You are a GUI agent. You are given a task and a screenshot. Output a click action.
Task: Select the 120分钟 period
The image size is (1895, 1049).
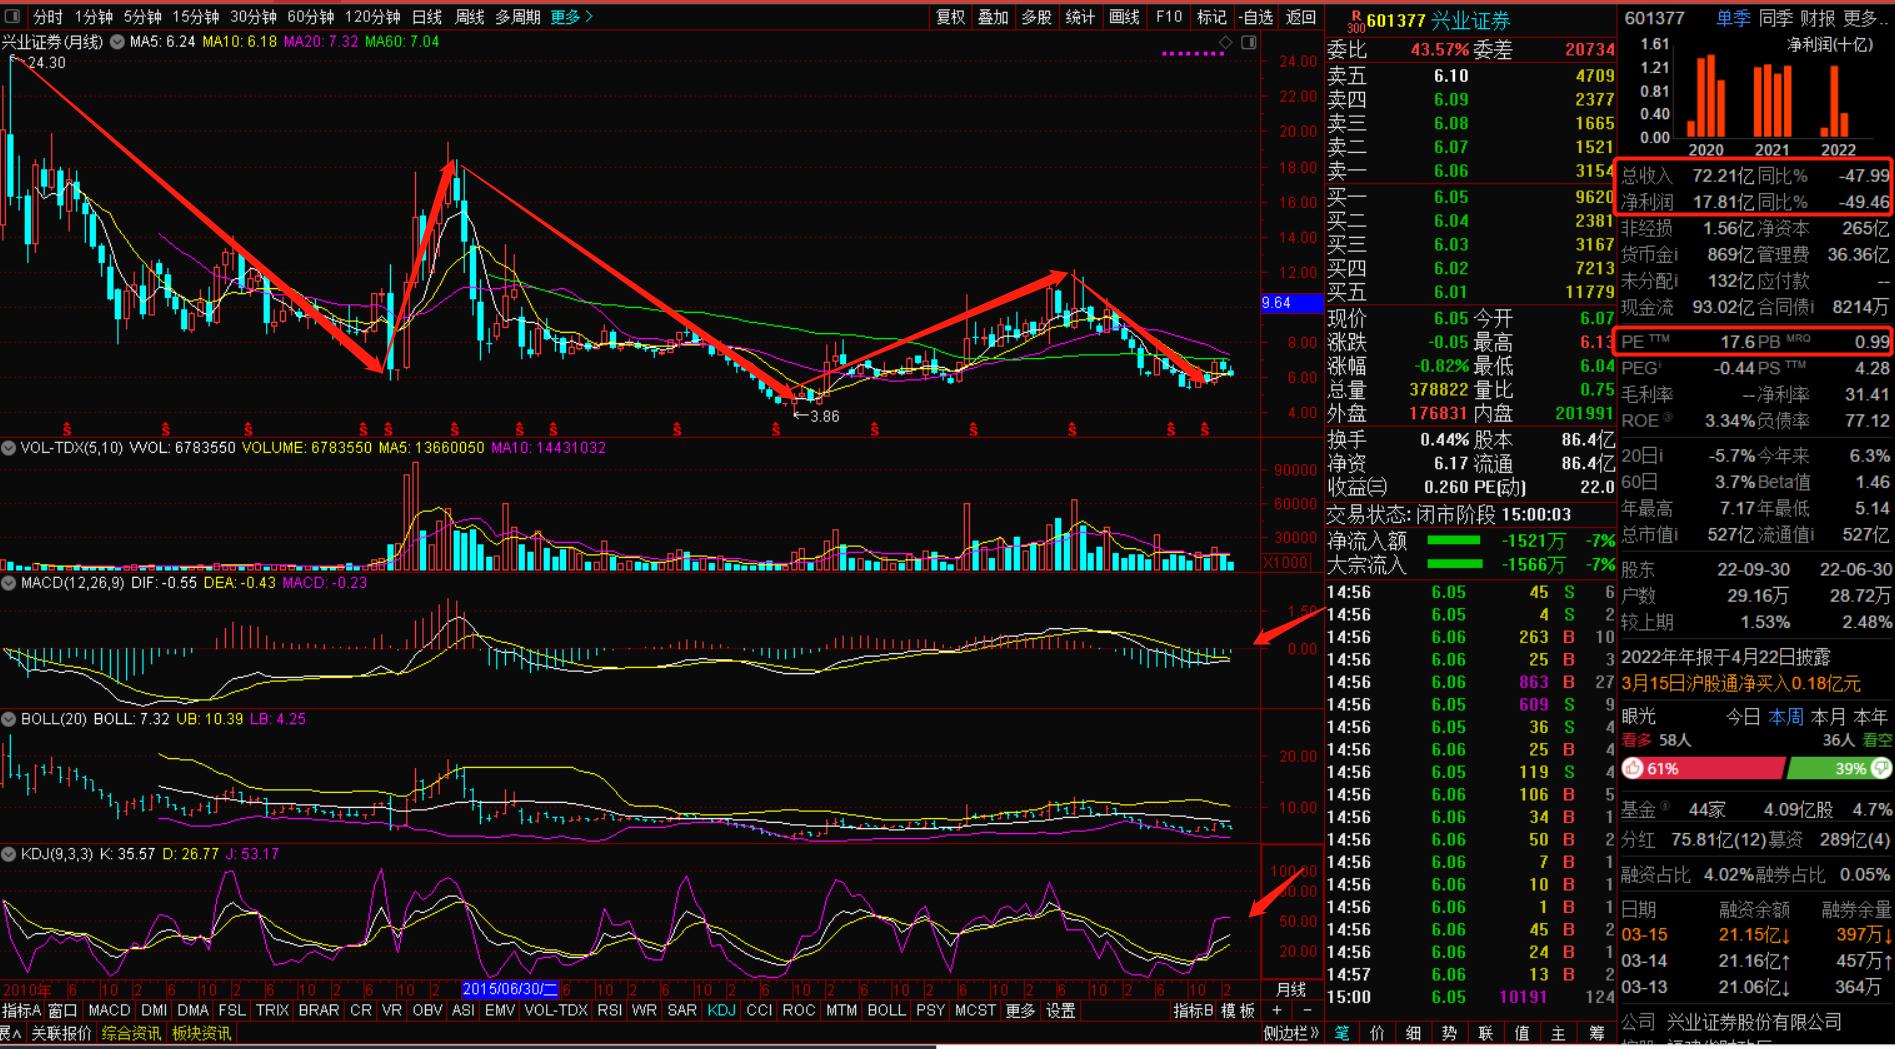[372, 17]
